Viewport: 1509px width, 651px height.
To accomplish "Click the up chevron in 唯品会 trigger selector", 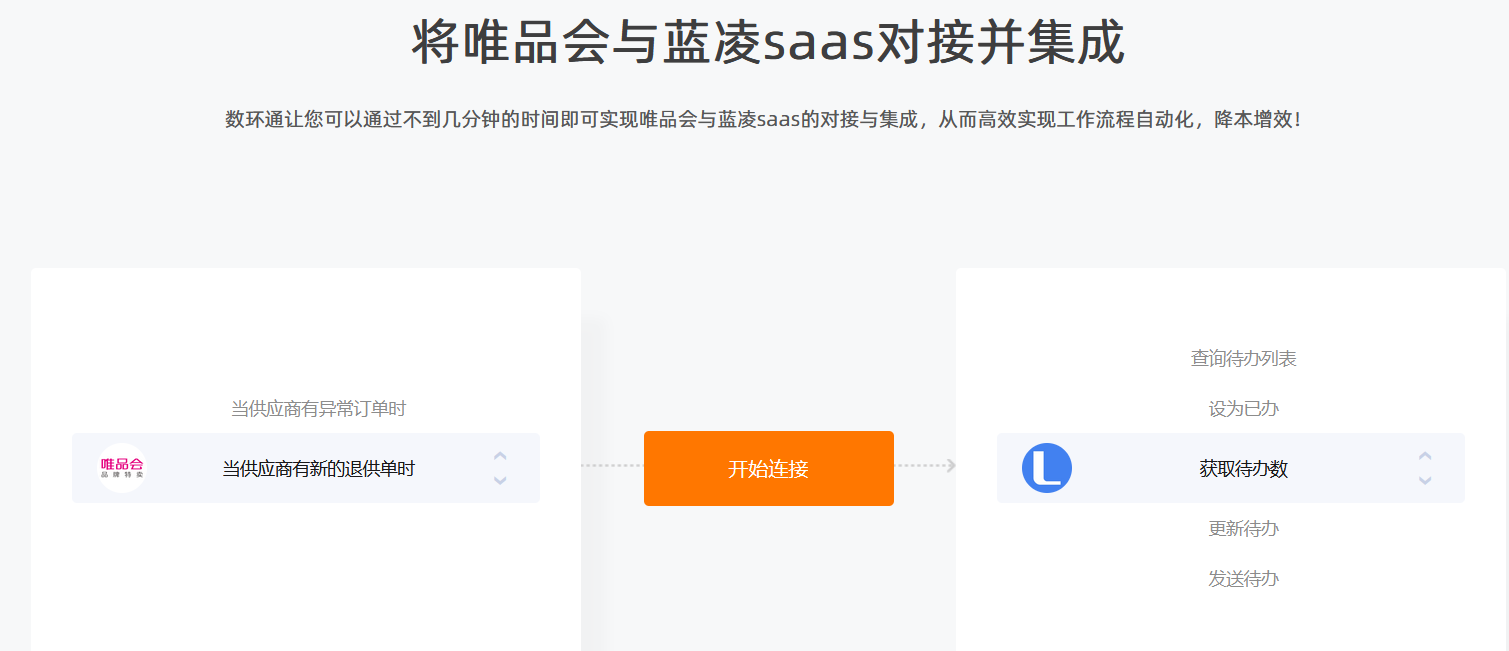I will pos(500,456).
